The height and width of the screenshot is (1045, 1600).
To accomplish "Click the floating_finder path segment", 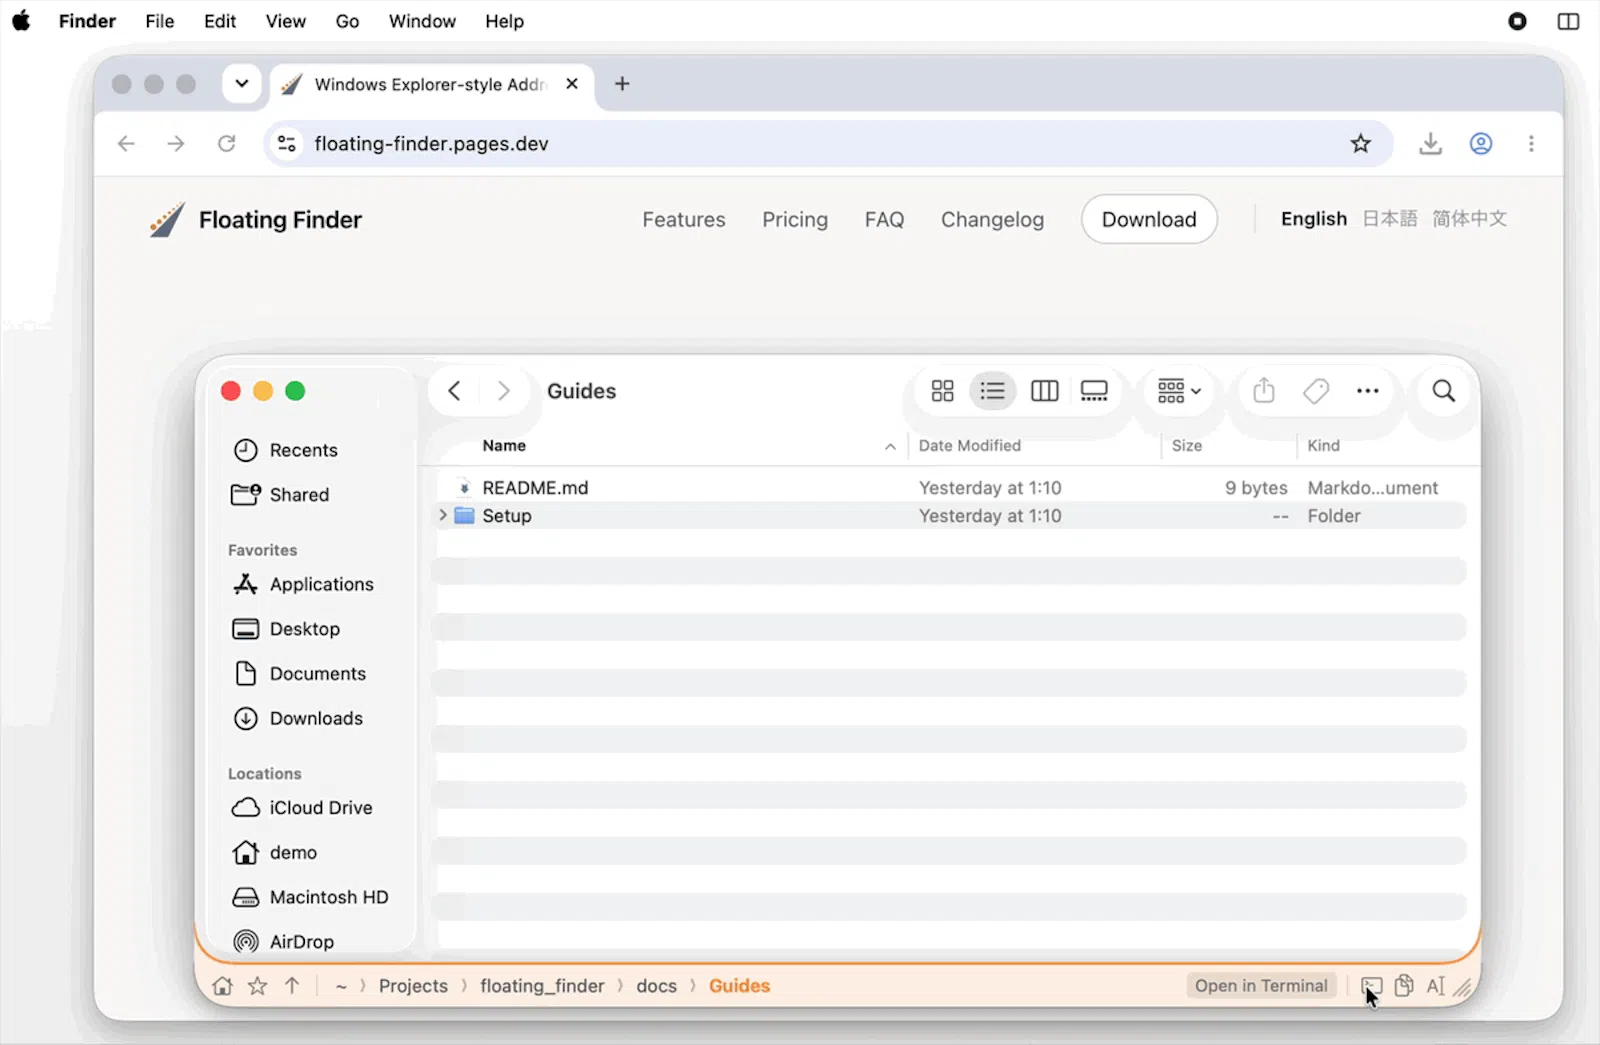I will coord(542,986).
